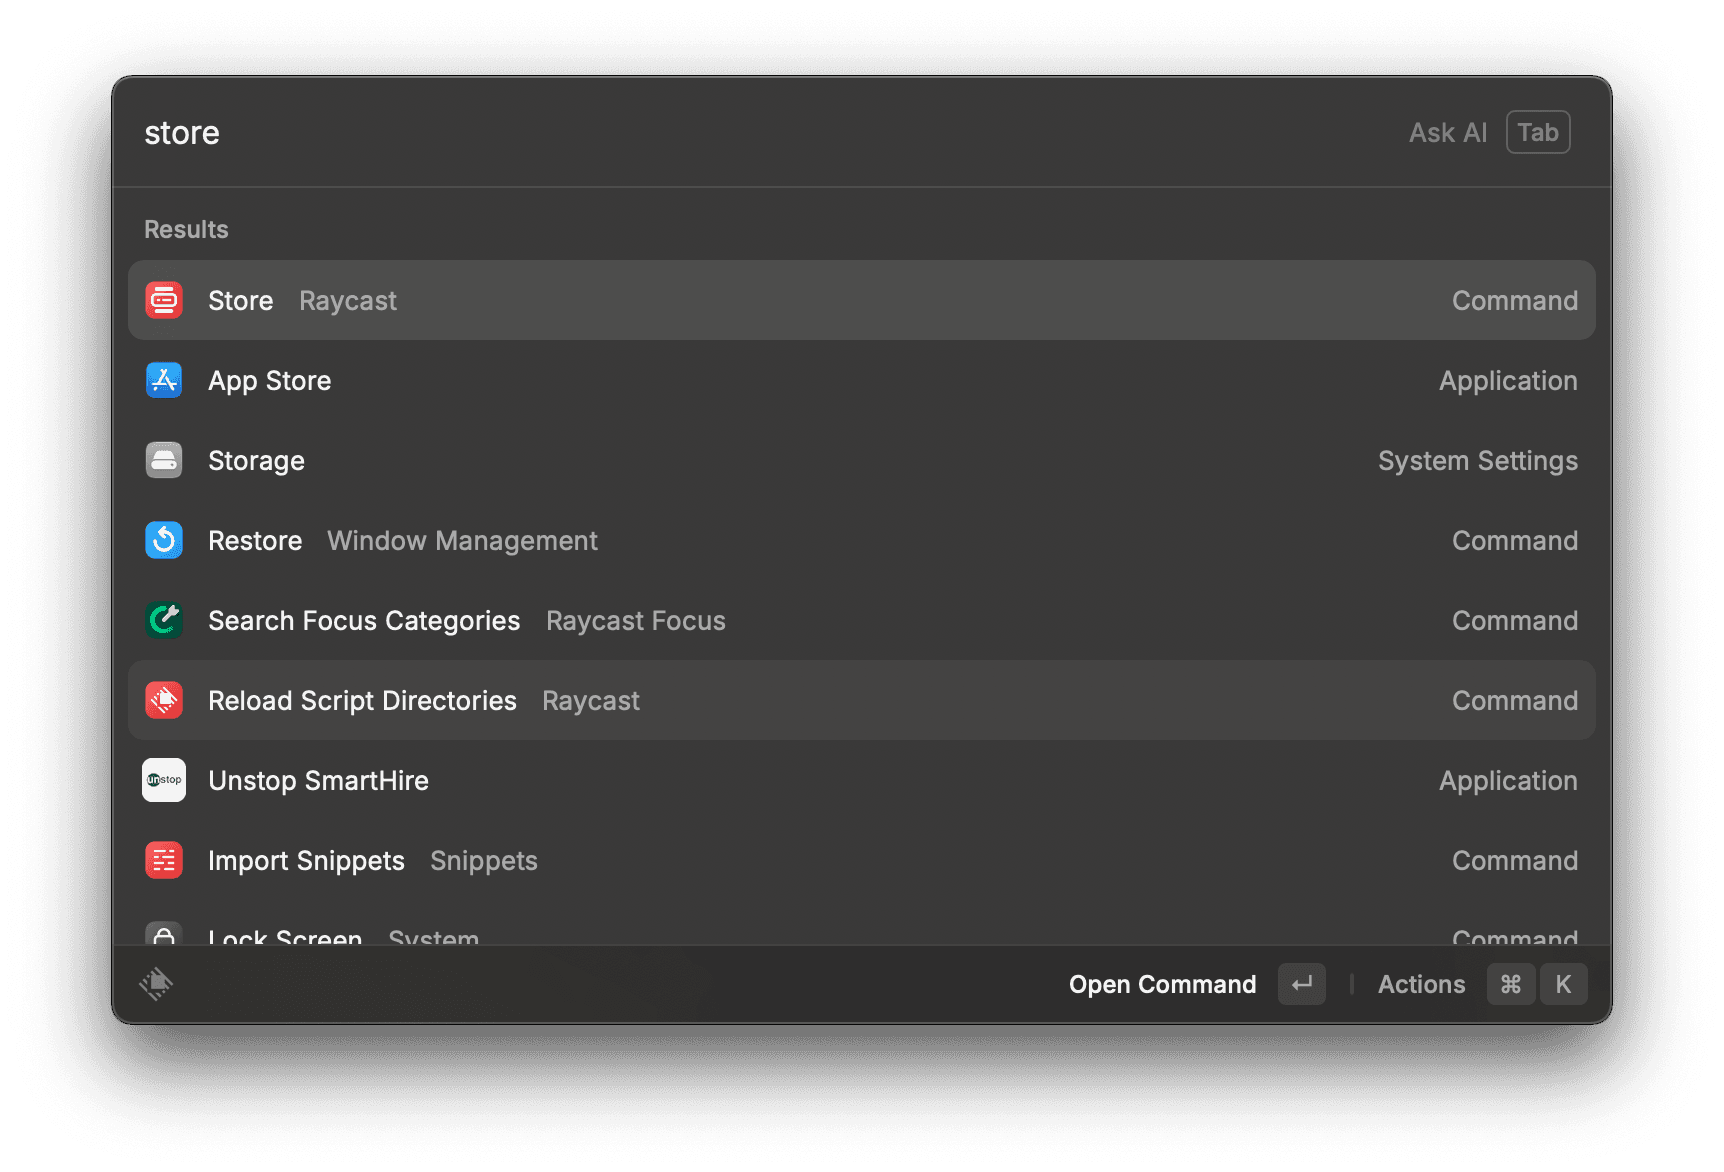The width and height of the screenshot is (1724, 1172).
Task: Click "Raycast" subtitle beside Reload Script Directories
Action: click(x=591, y=700)
